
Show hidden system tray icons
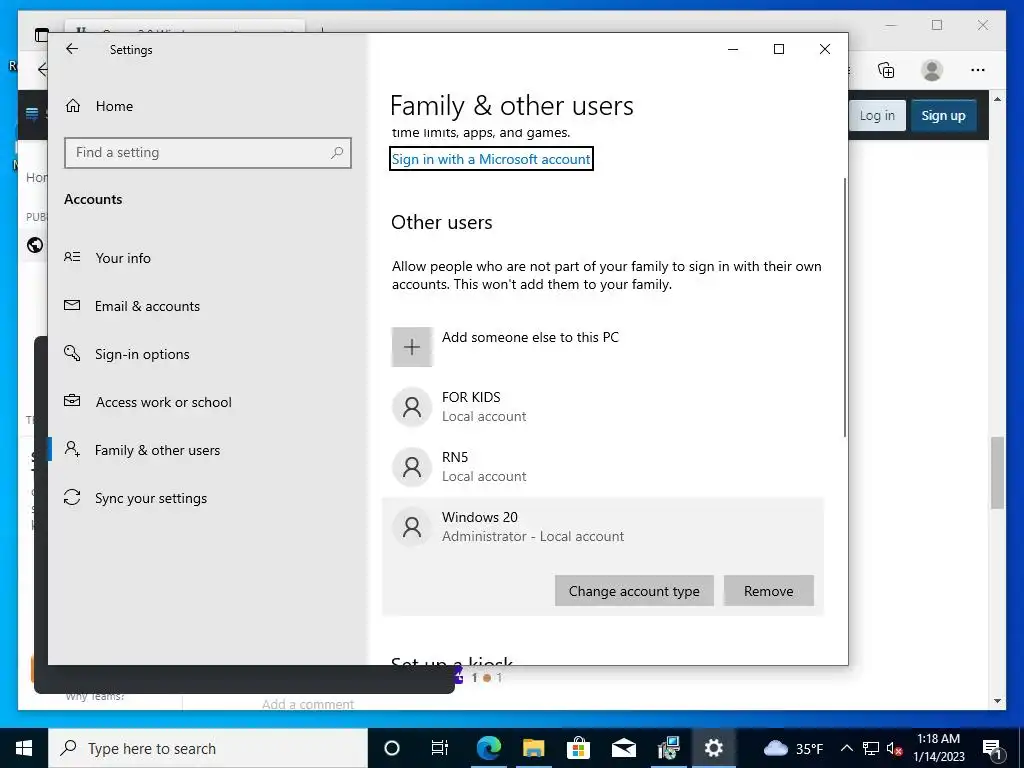pyautogui.click(x=846, y=748)
